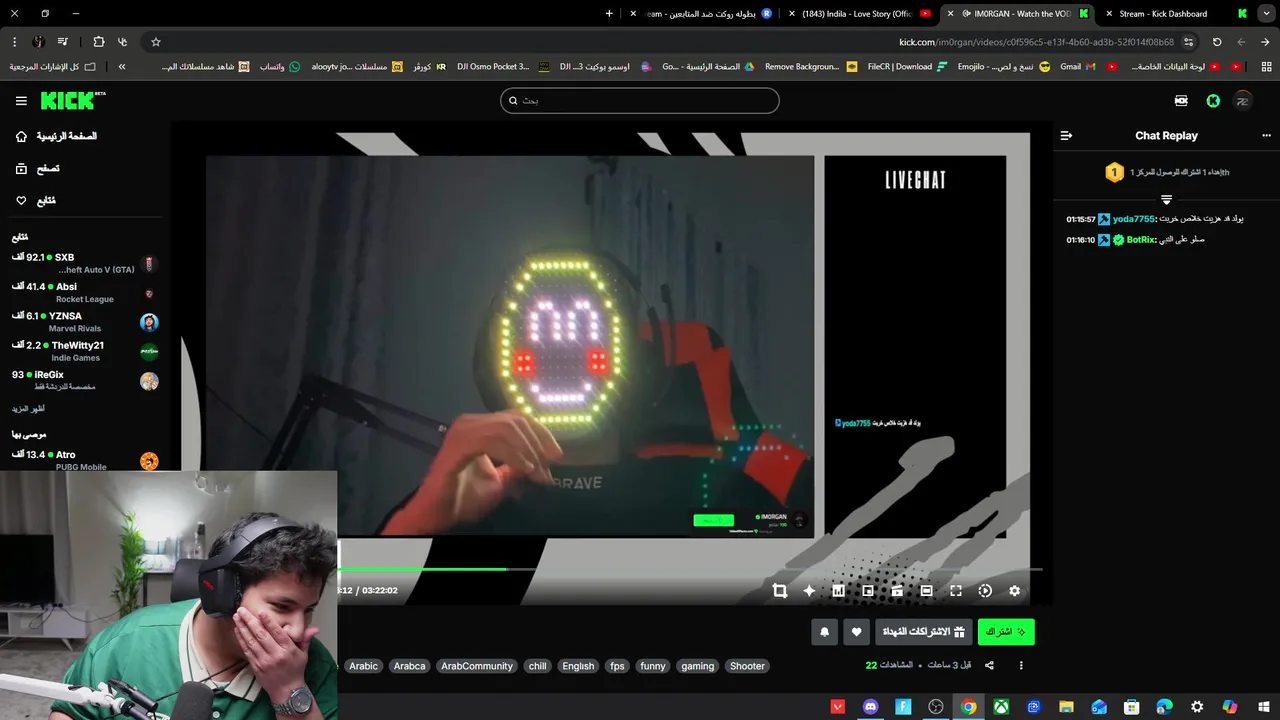Open Following in Kick sidebar
Image resolution: width=1280 pixels, height=720 pixels.
tap(35, 201)
